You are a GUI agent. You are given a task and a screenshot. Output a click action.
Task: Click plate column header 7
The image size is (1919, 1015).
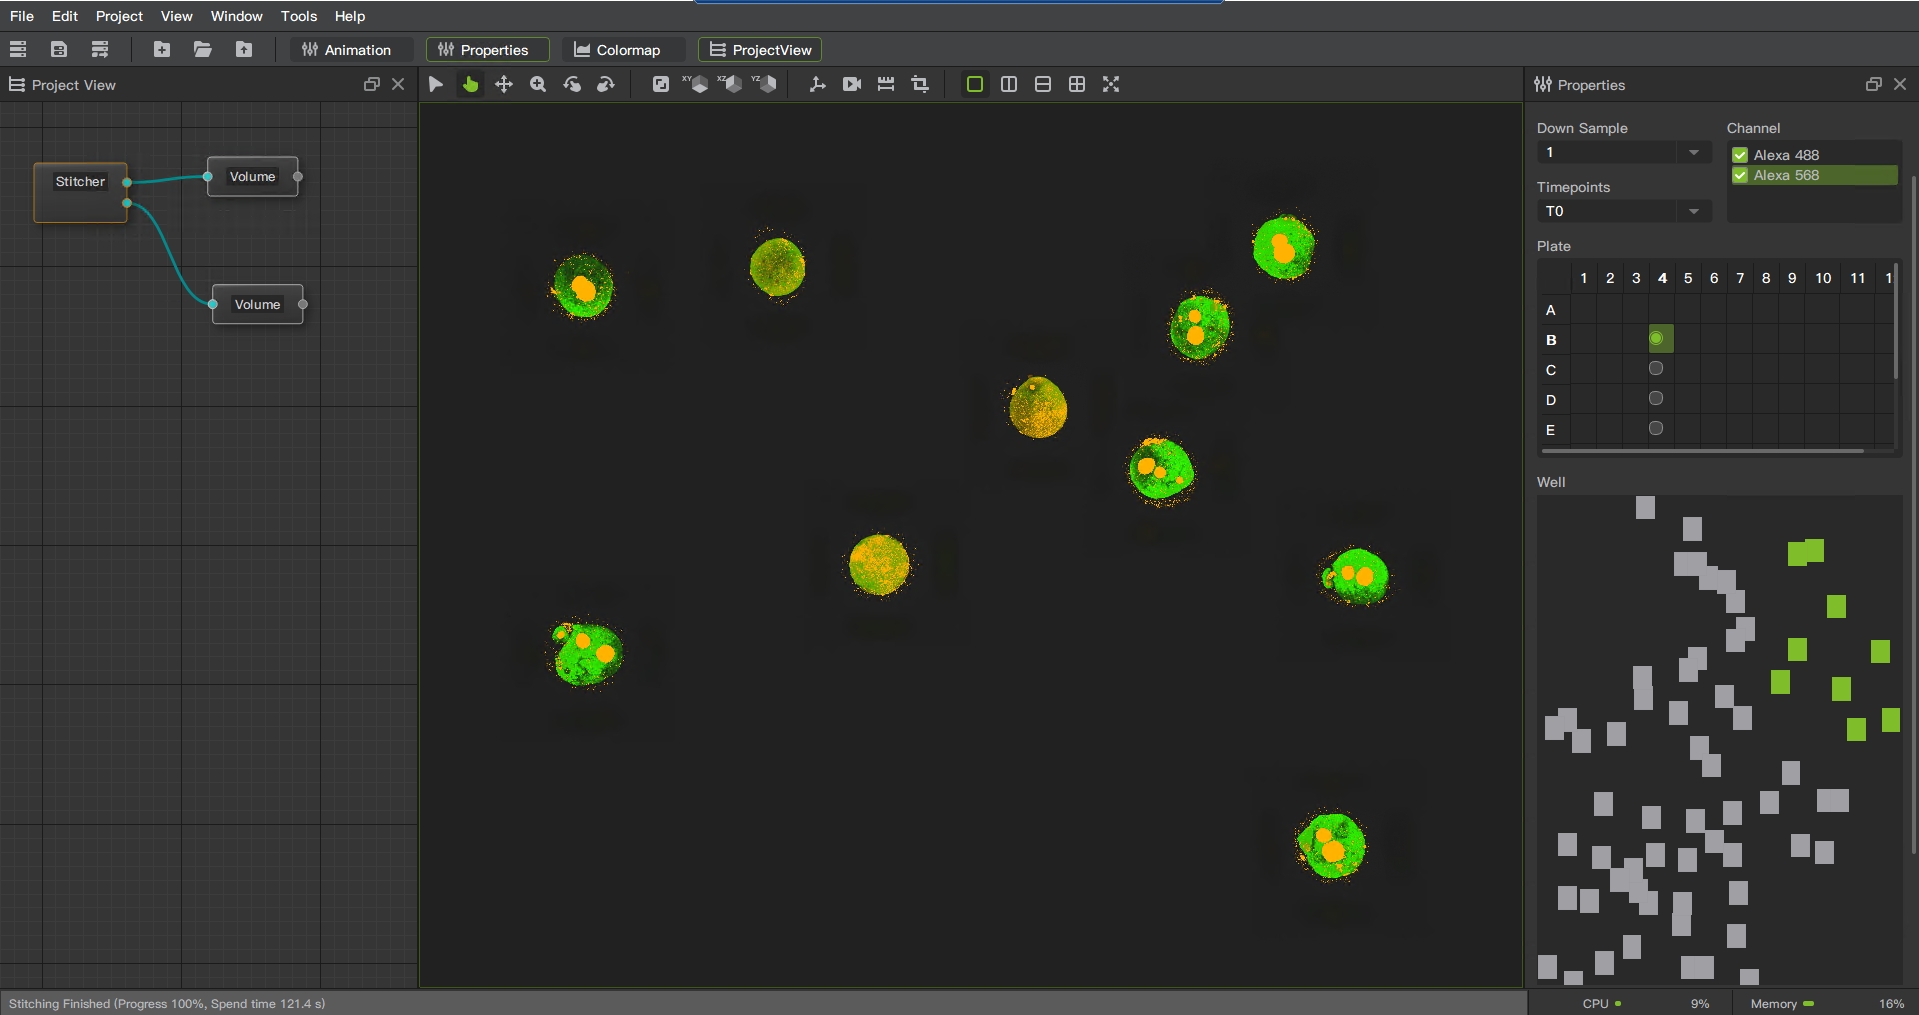coord(1740,278)
